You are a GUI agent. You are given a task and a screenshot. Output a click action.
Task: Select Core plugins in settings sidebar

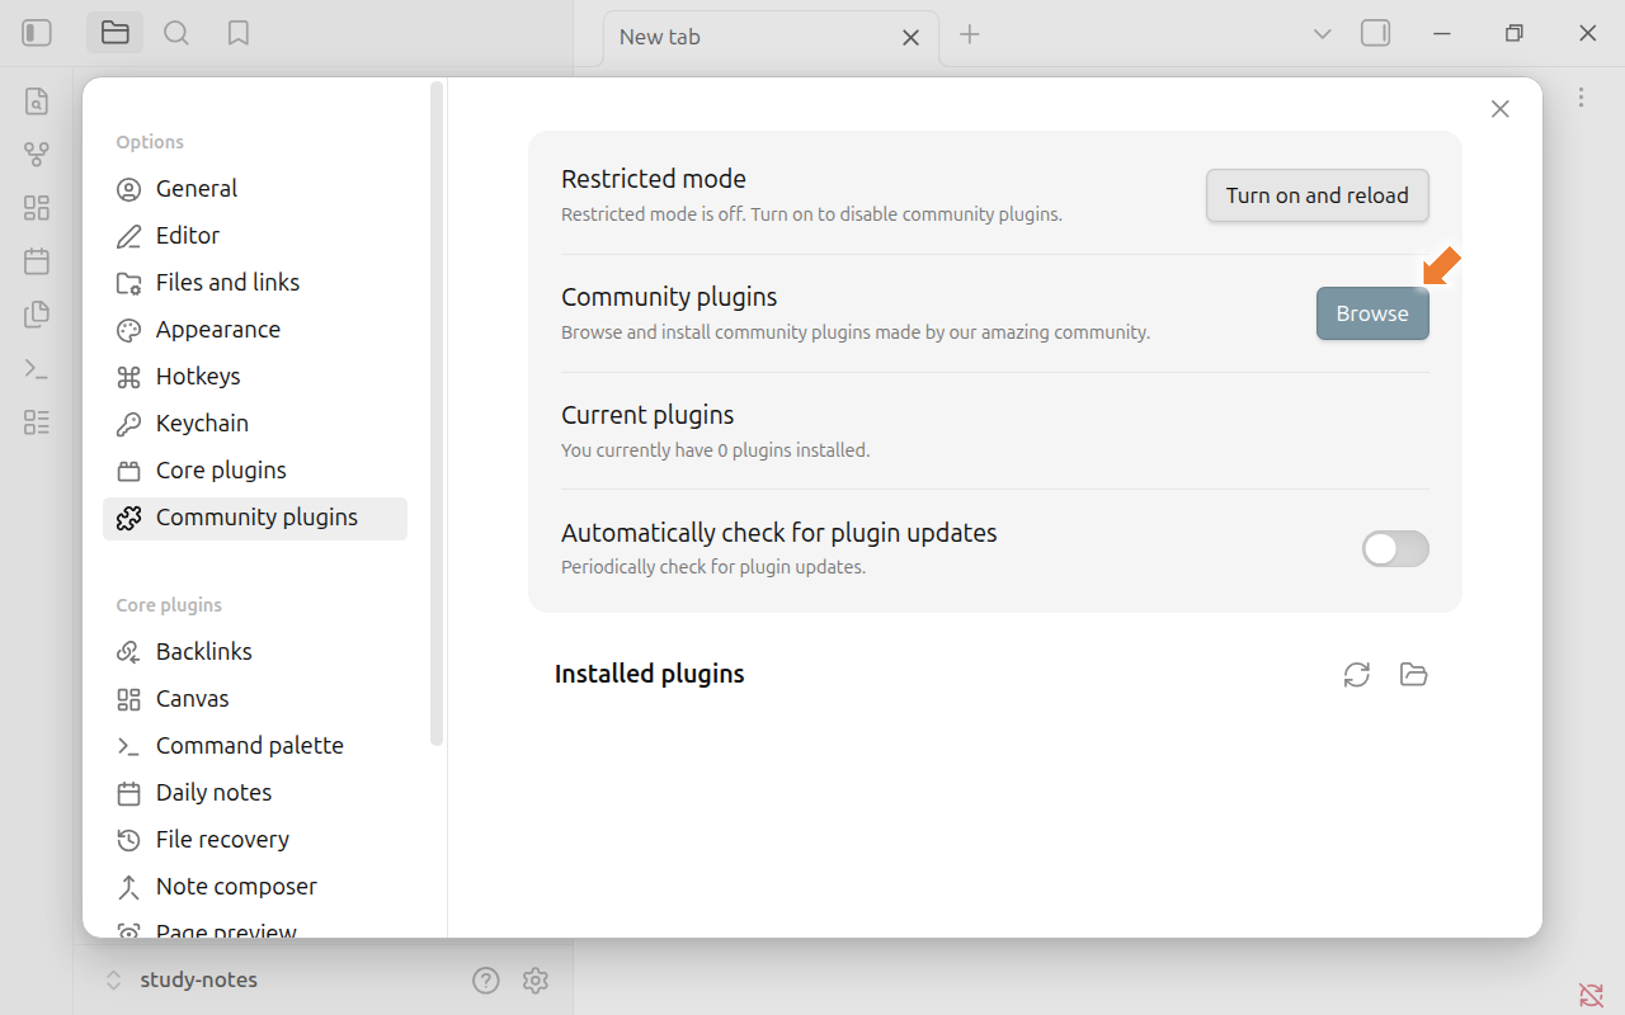255,470
